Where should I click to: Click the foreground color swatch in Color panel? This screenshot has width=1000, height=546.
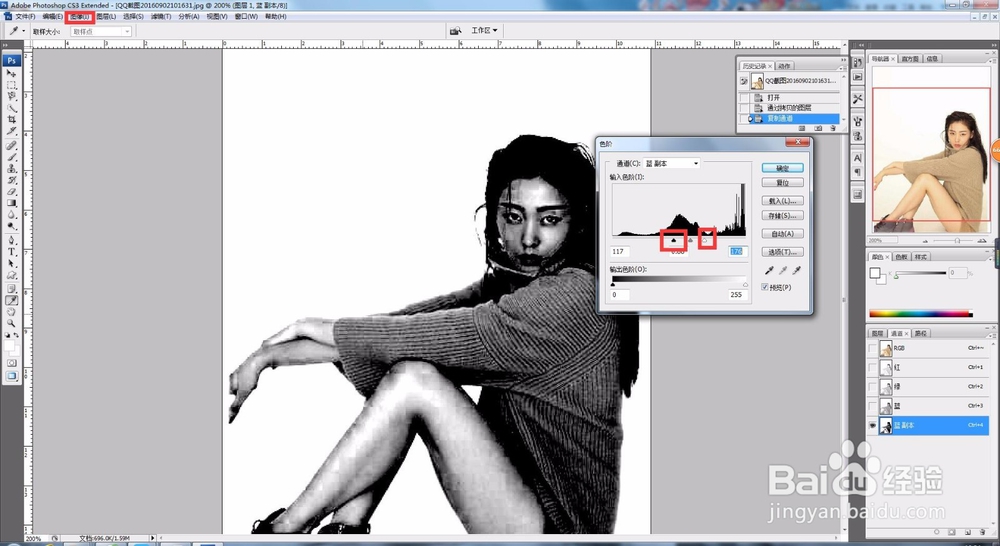pyautogui.click(x=875, y=273)
